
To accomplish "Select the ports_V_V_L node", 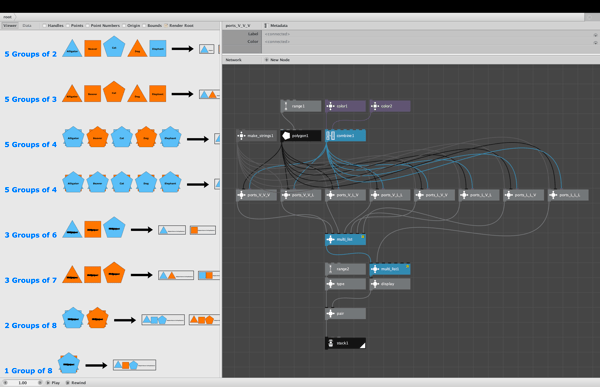I will click(x=301, y=195).
